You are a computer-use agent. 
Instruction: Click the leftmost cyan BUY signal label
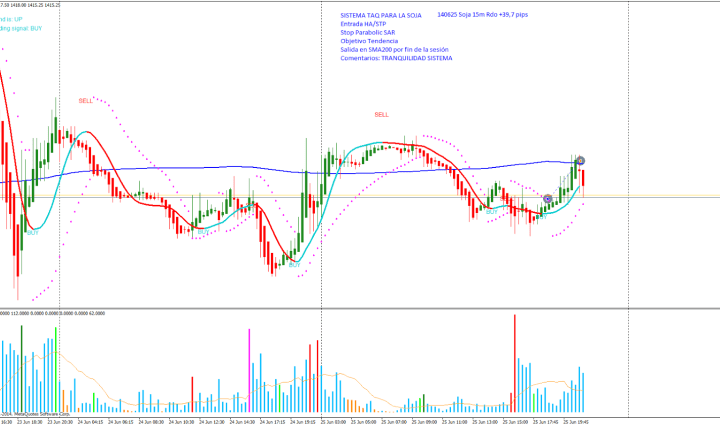pos(33,232)
